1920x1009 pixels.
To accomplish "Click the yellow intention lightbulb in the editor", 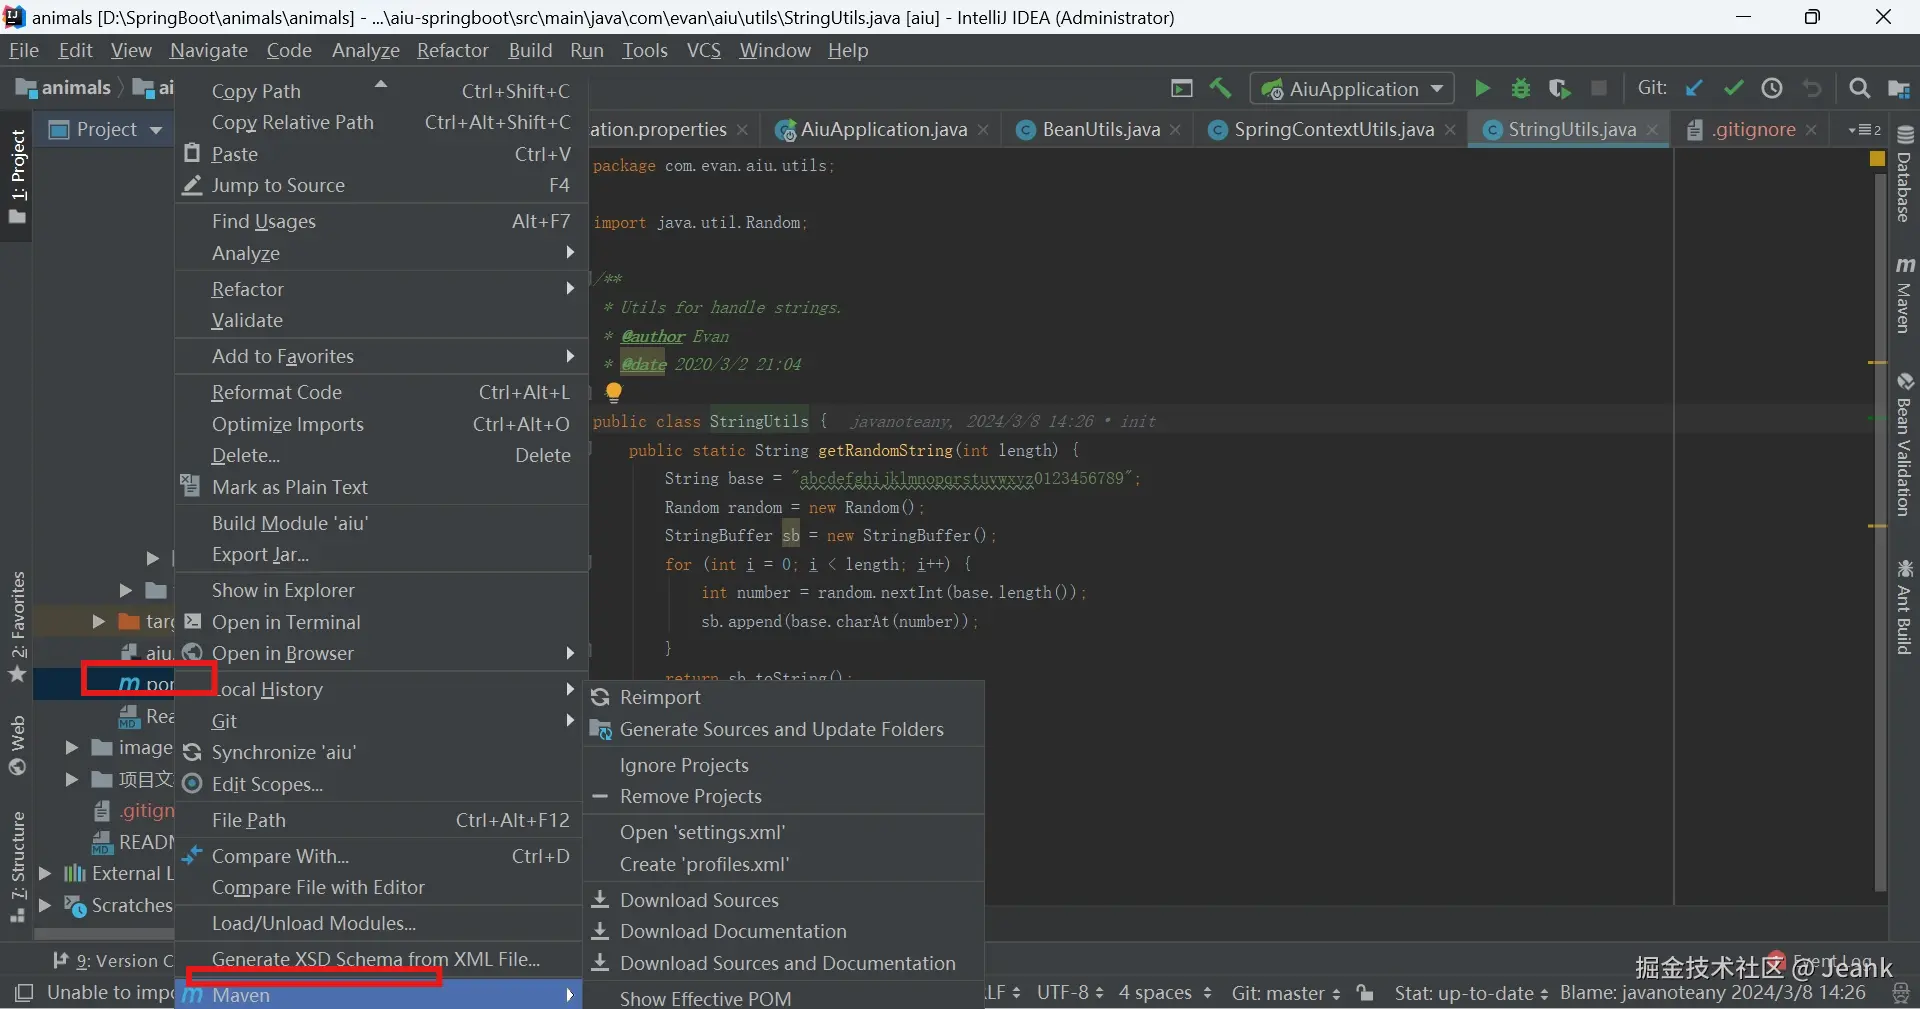I will (614, 393).
